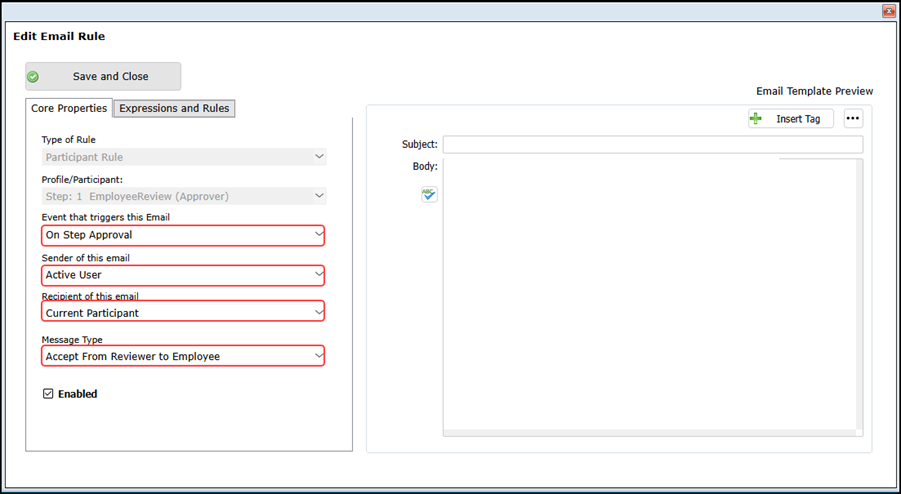Click inside the Subject input field
Image resolution: width=901 pixels, height=494 pixels.
pos(652,145)
